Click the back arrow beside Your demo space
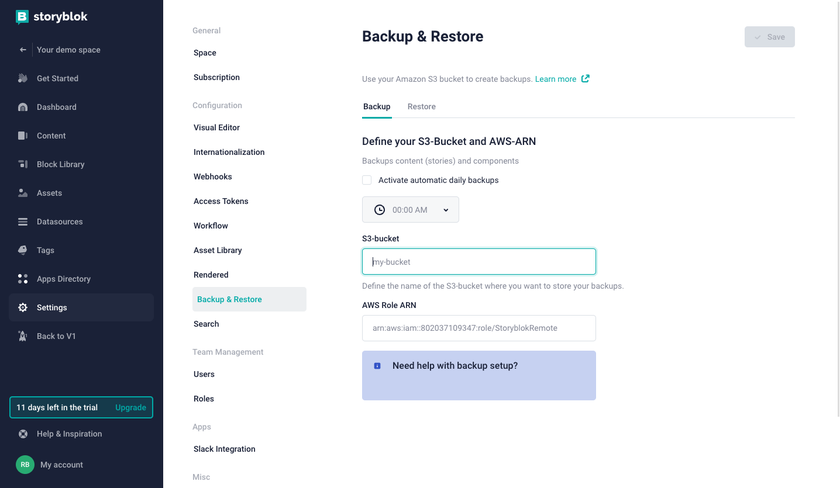Image resolution: width=840 pixels, height=488 pixels. pos(23,50)
